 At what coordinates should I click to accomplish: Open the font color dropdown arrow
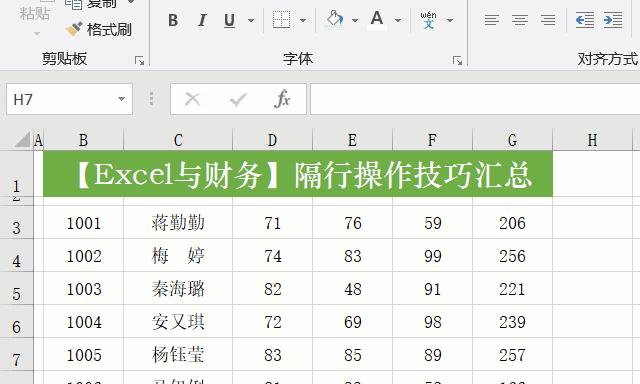click(x=398, y=20)
